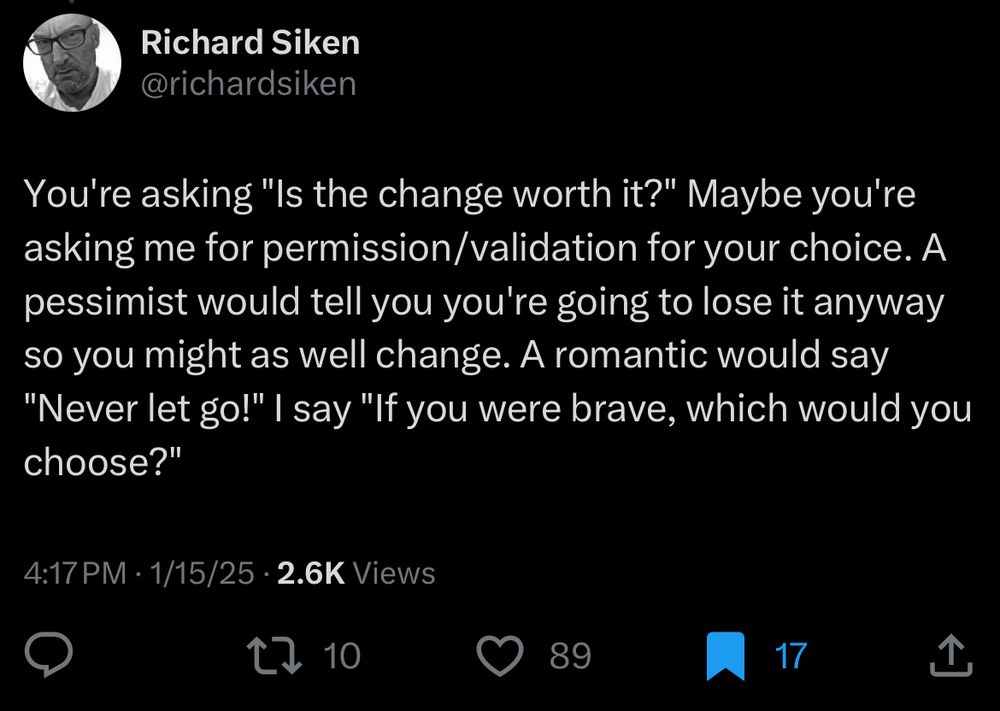Click the bookmarks count 17
Viewport: 1000px width, 711px height.
[789, 657]
